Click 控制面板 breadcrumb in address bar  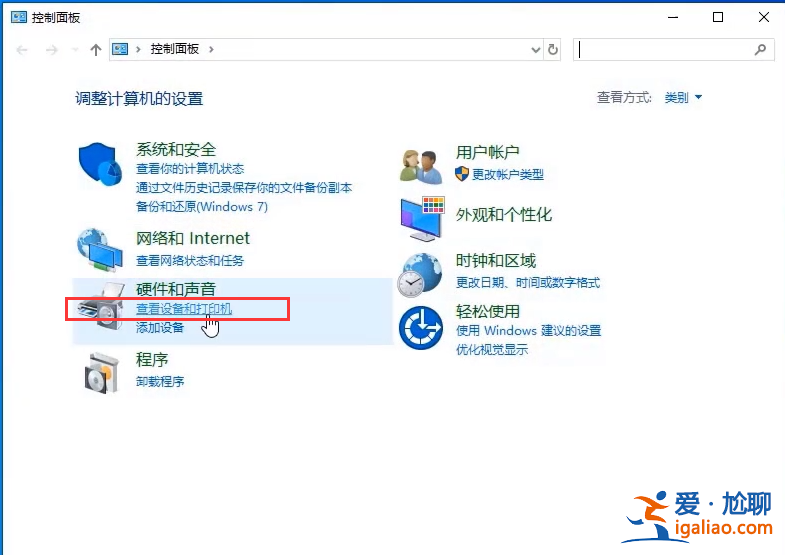click(175, 49)
